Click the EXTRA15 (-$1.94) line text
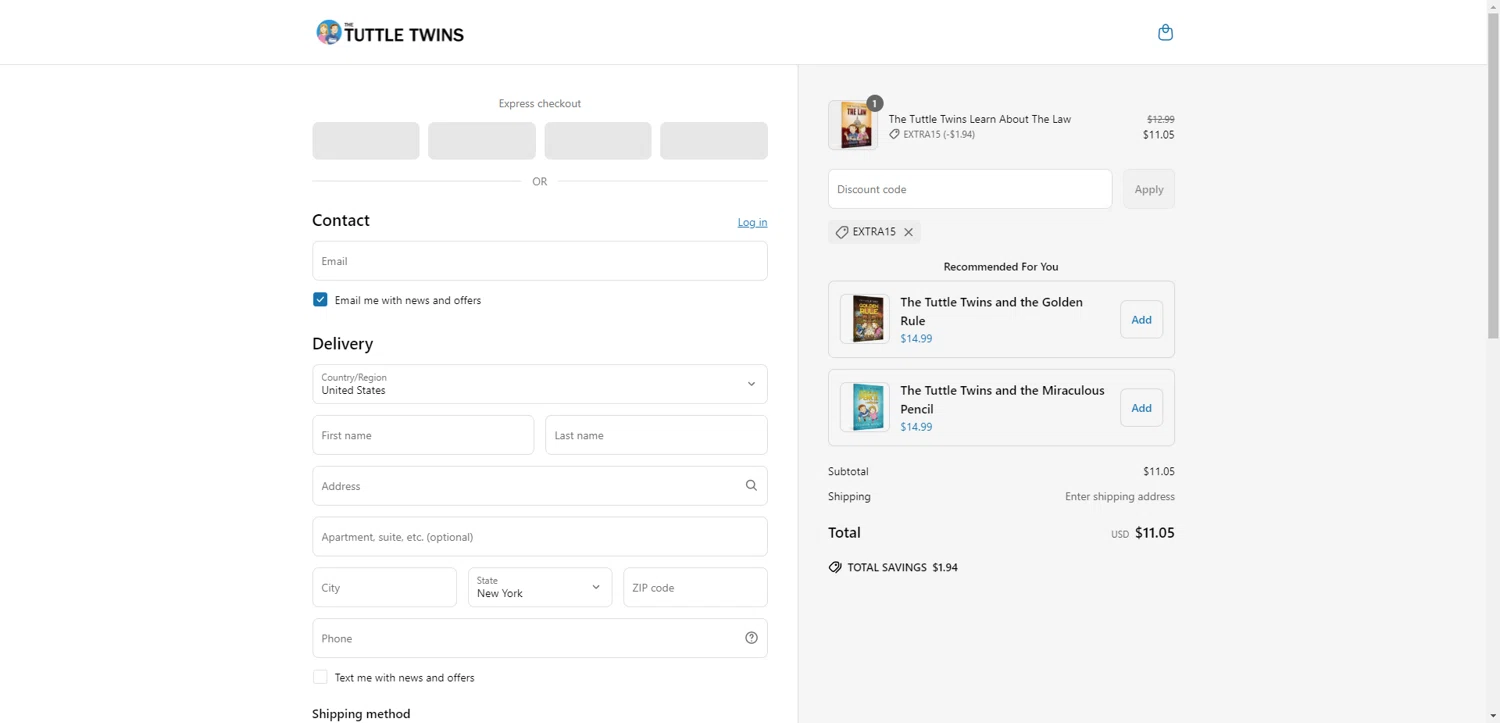Screen dimensions: 1500x723 [939, 134]
